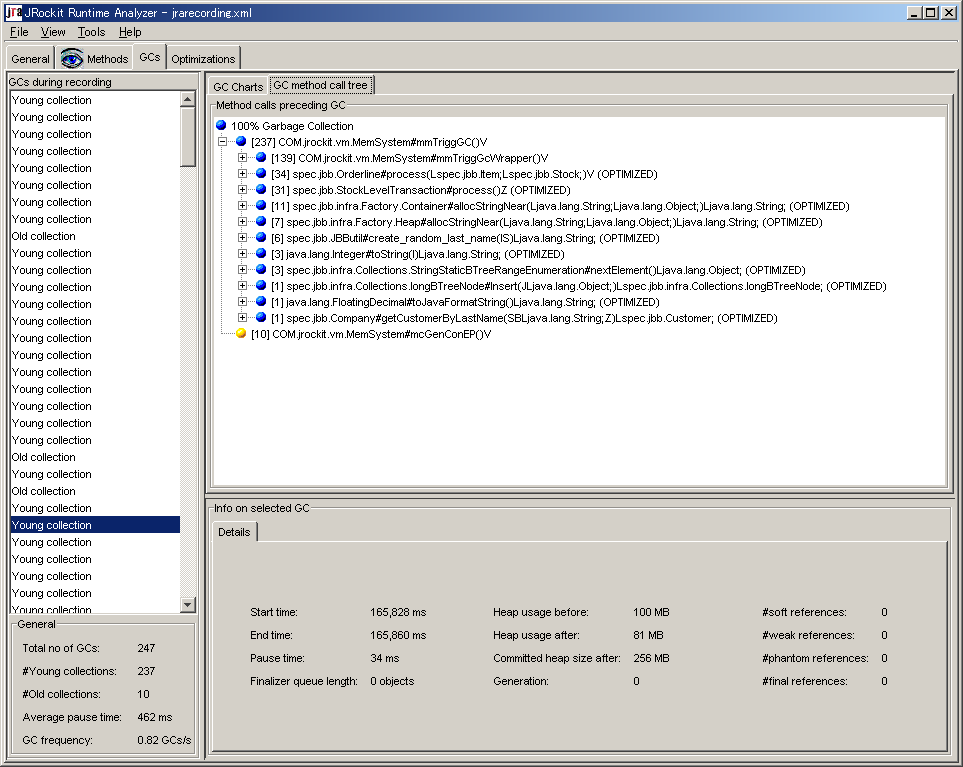Screen dimensions: 963x767
Task: Click blue ball icon of FloatingDecimal#toJavaFormatString node
Action: [x=261, y=301]
